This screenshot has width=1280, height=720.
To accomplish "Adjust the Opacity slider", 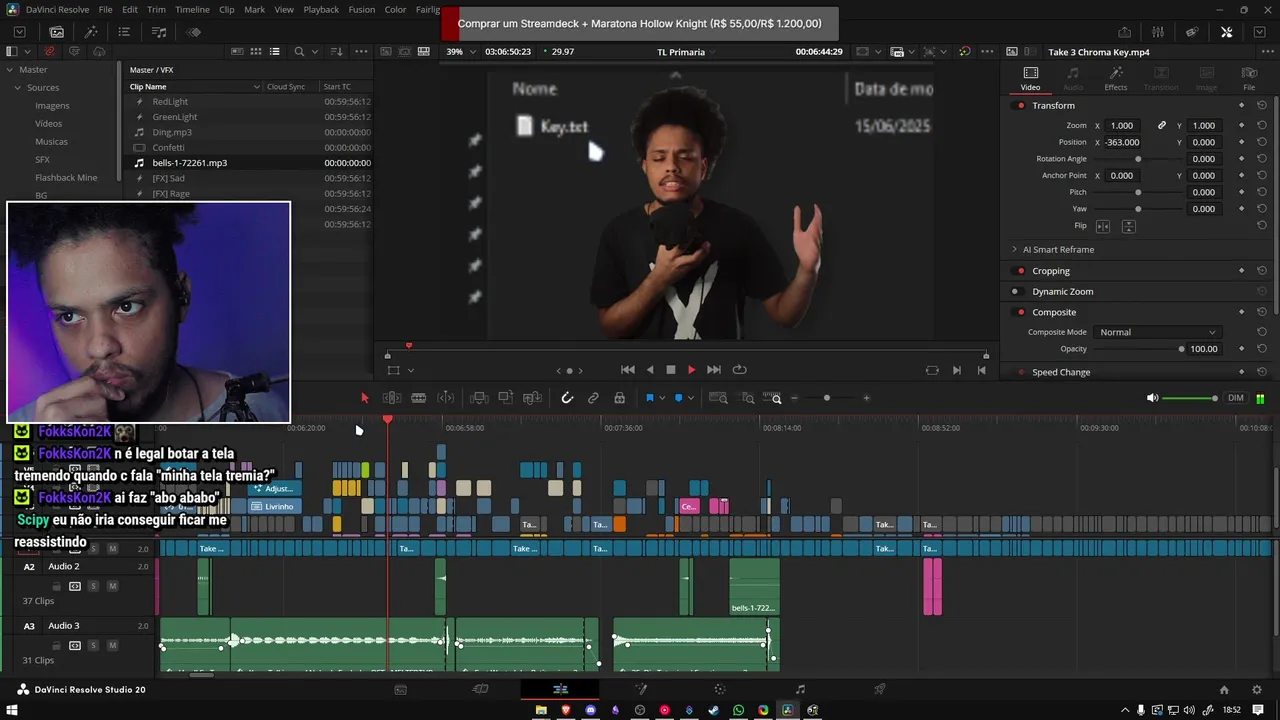I will click(x=1137, y=349).
